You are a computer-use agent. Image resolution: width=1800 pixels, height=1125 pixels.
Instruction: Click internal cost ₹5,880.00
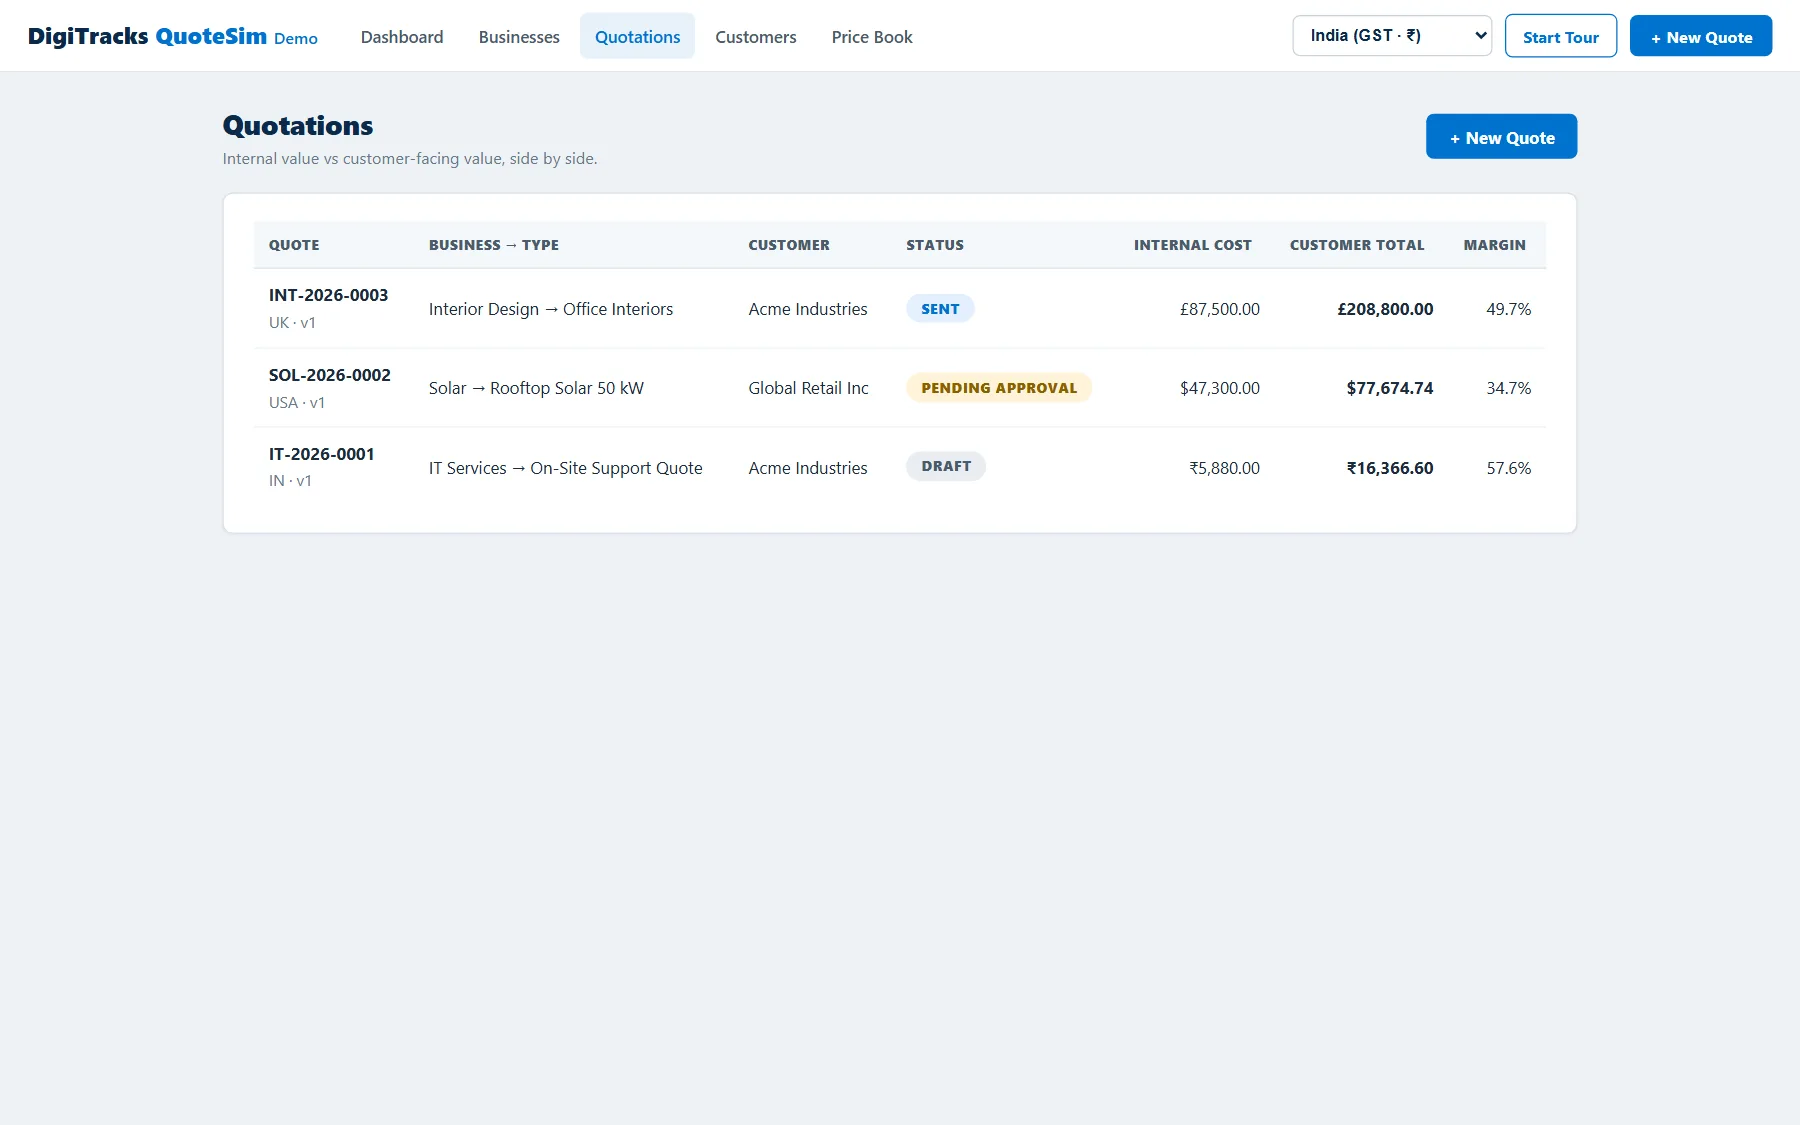point(1225,468)
